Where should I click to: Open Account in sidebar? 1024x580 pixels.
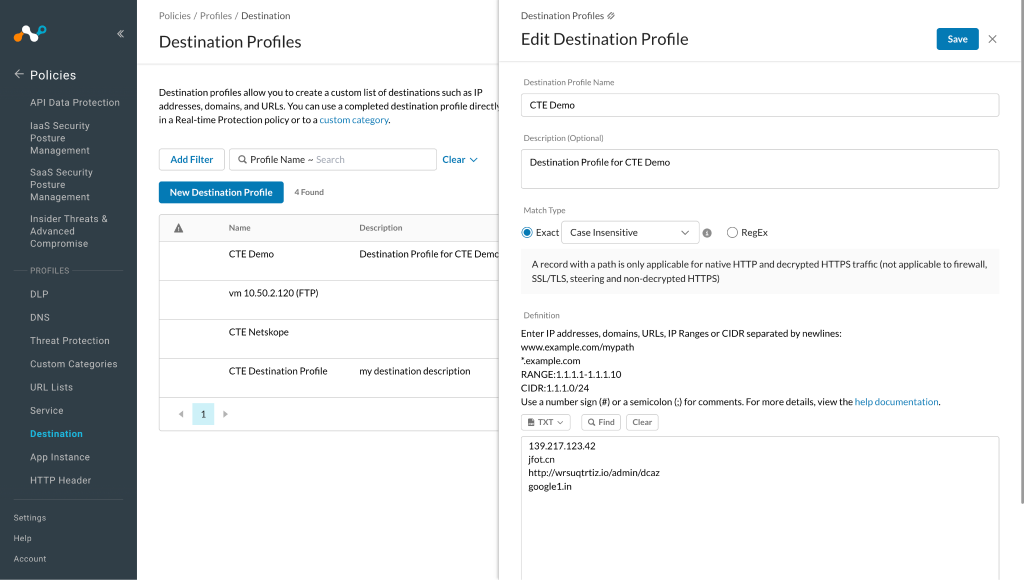point(30,559)
